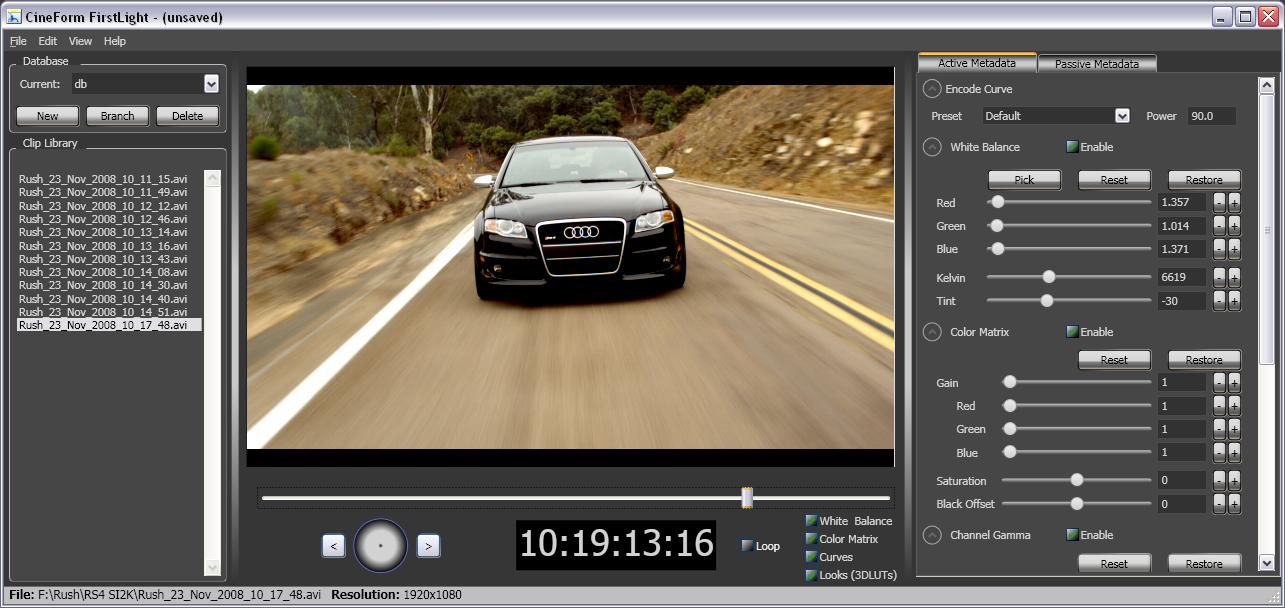The width and height of the screenshot is (1285, 608).
Task: Click plus stepper for Red white balance
Action: pyautogui.click(x=1234, y=203)
